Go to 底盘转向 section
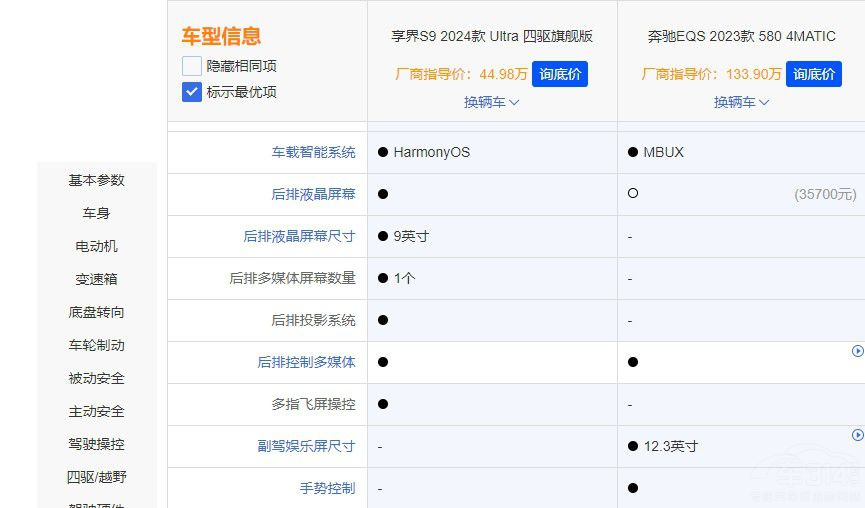 point(96,312)
